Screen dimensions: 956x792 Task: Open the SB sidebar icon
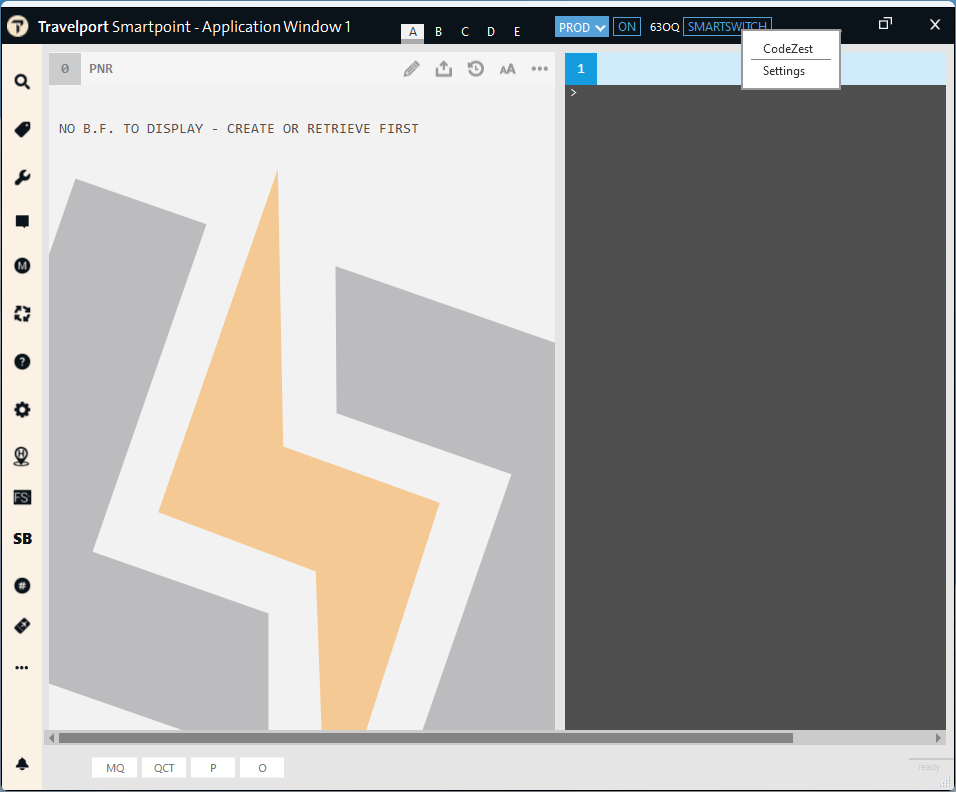22,539
